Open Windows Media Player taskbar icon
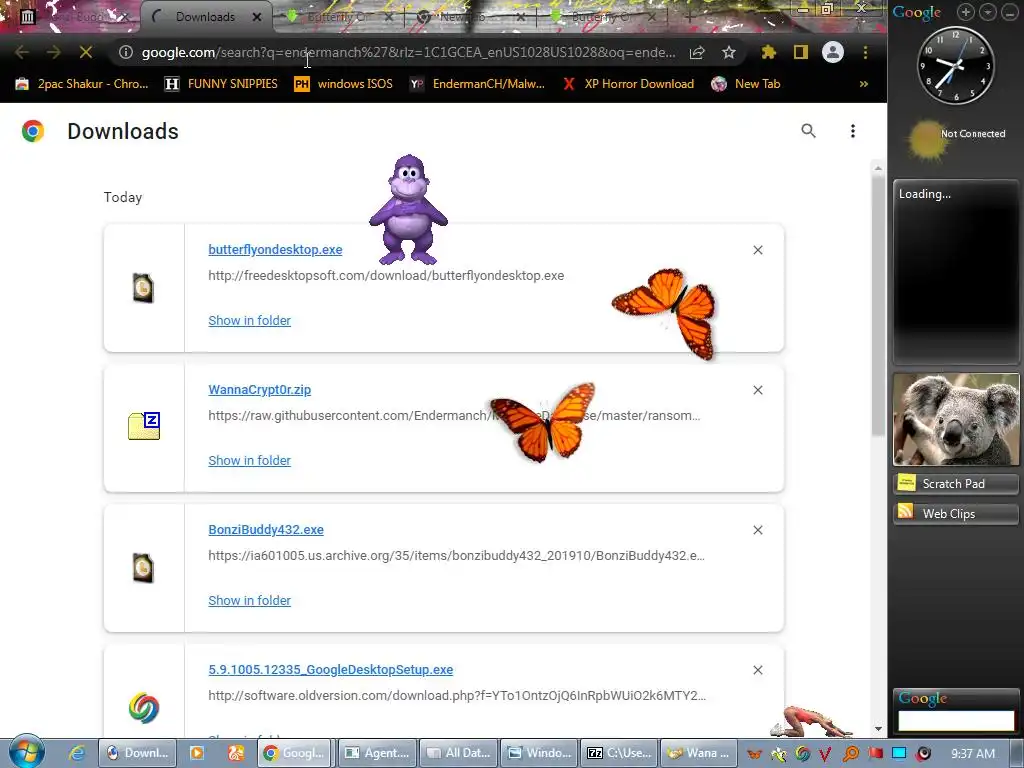1024x768 pixels. click(x=197, y=753)
